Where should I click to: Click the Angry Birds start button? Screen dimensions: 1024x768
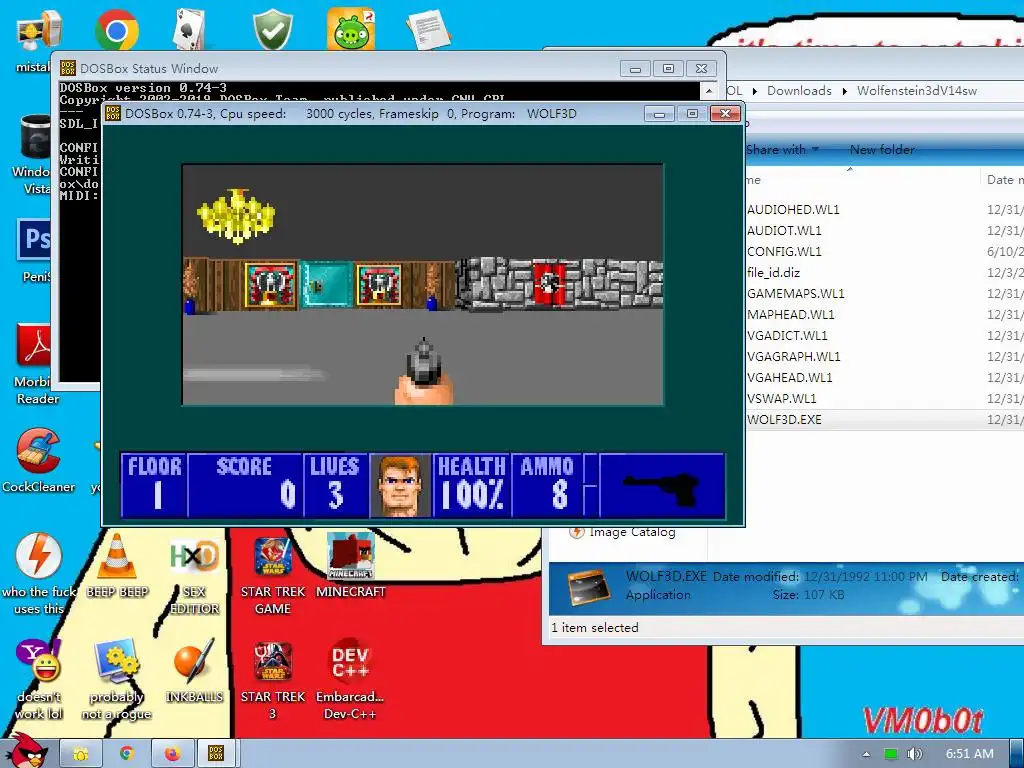pyautogui.click(x=25, y=751)
